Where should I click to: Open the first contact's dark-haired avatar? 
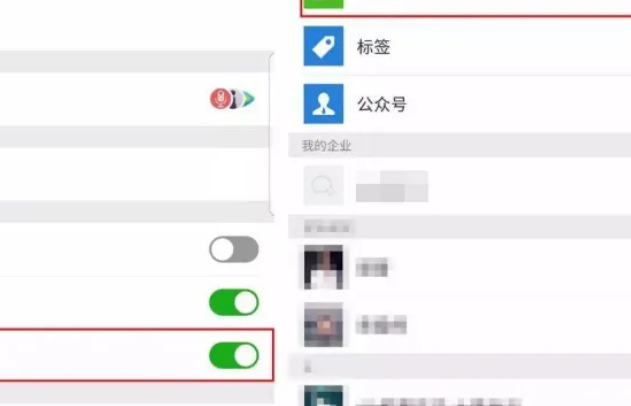point(324,267)
